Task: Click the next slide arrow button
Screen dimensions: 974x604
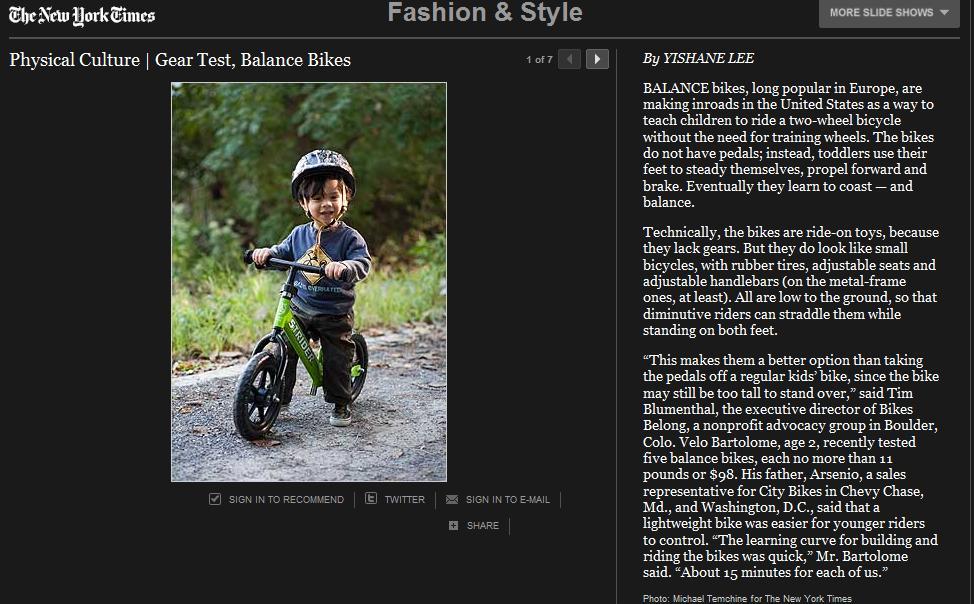Action: pyautogui.click(x=597, y=59)
